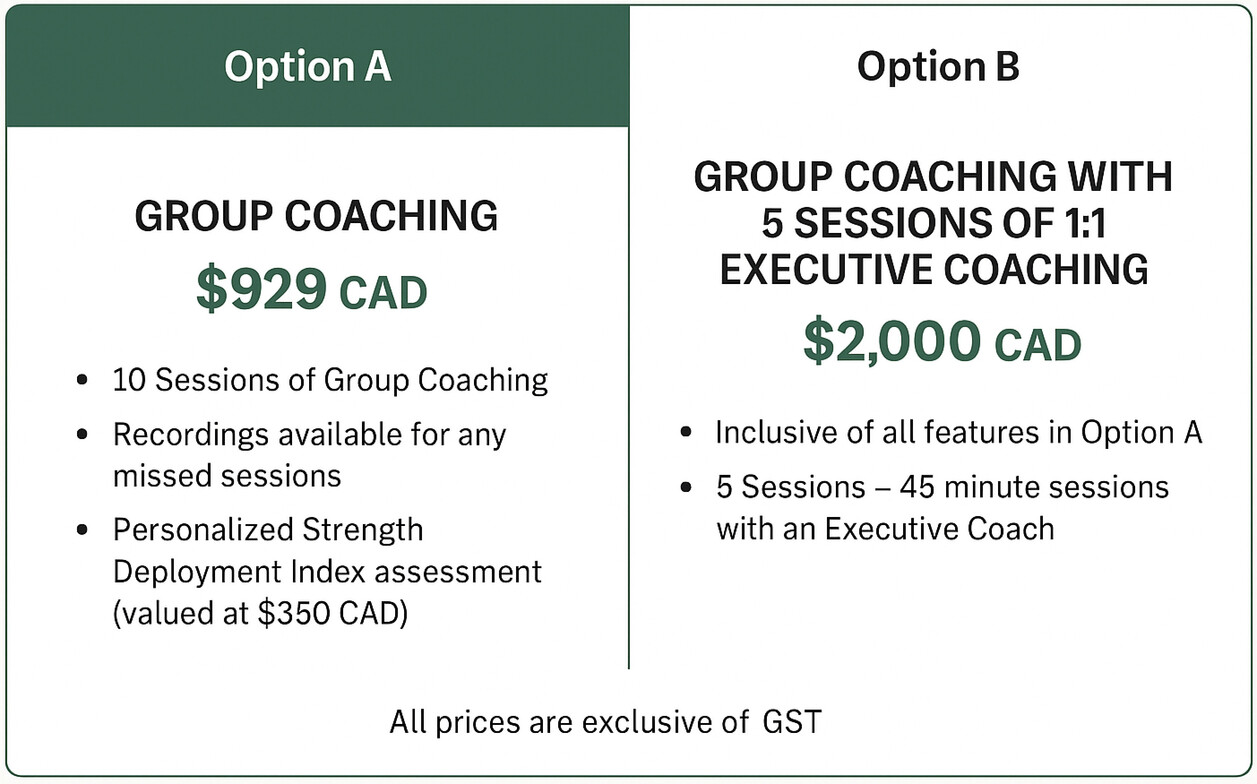Click the Personalized Strength Deployment Index item
Image resolution: width=1257 pixels, height=784 pixels.
point(326,550)
